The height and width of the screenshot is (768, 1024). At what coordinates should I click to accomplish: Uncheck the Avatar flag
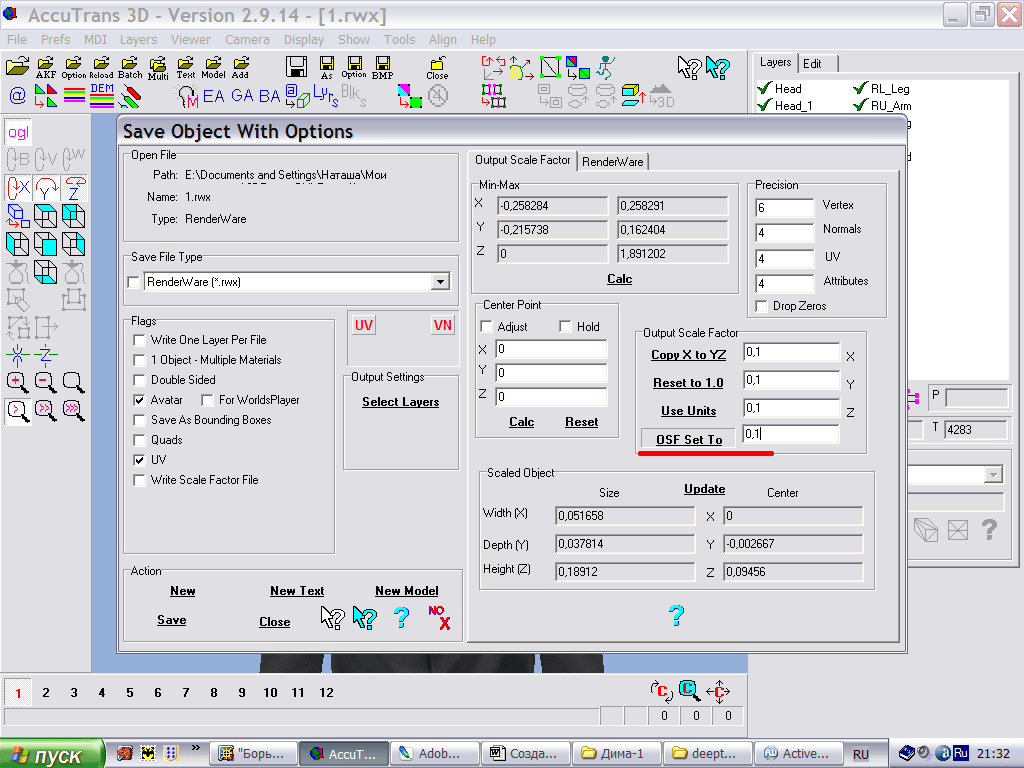(139, 400)
